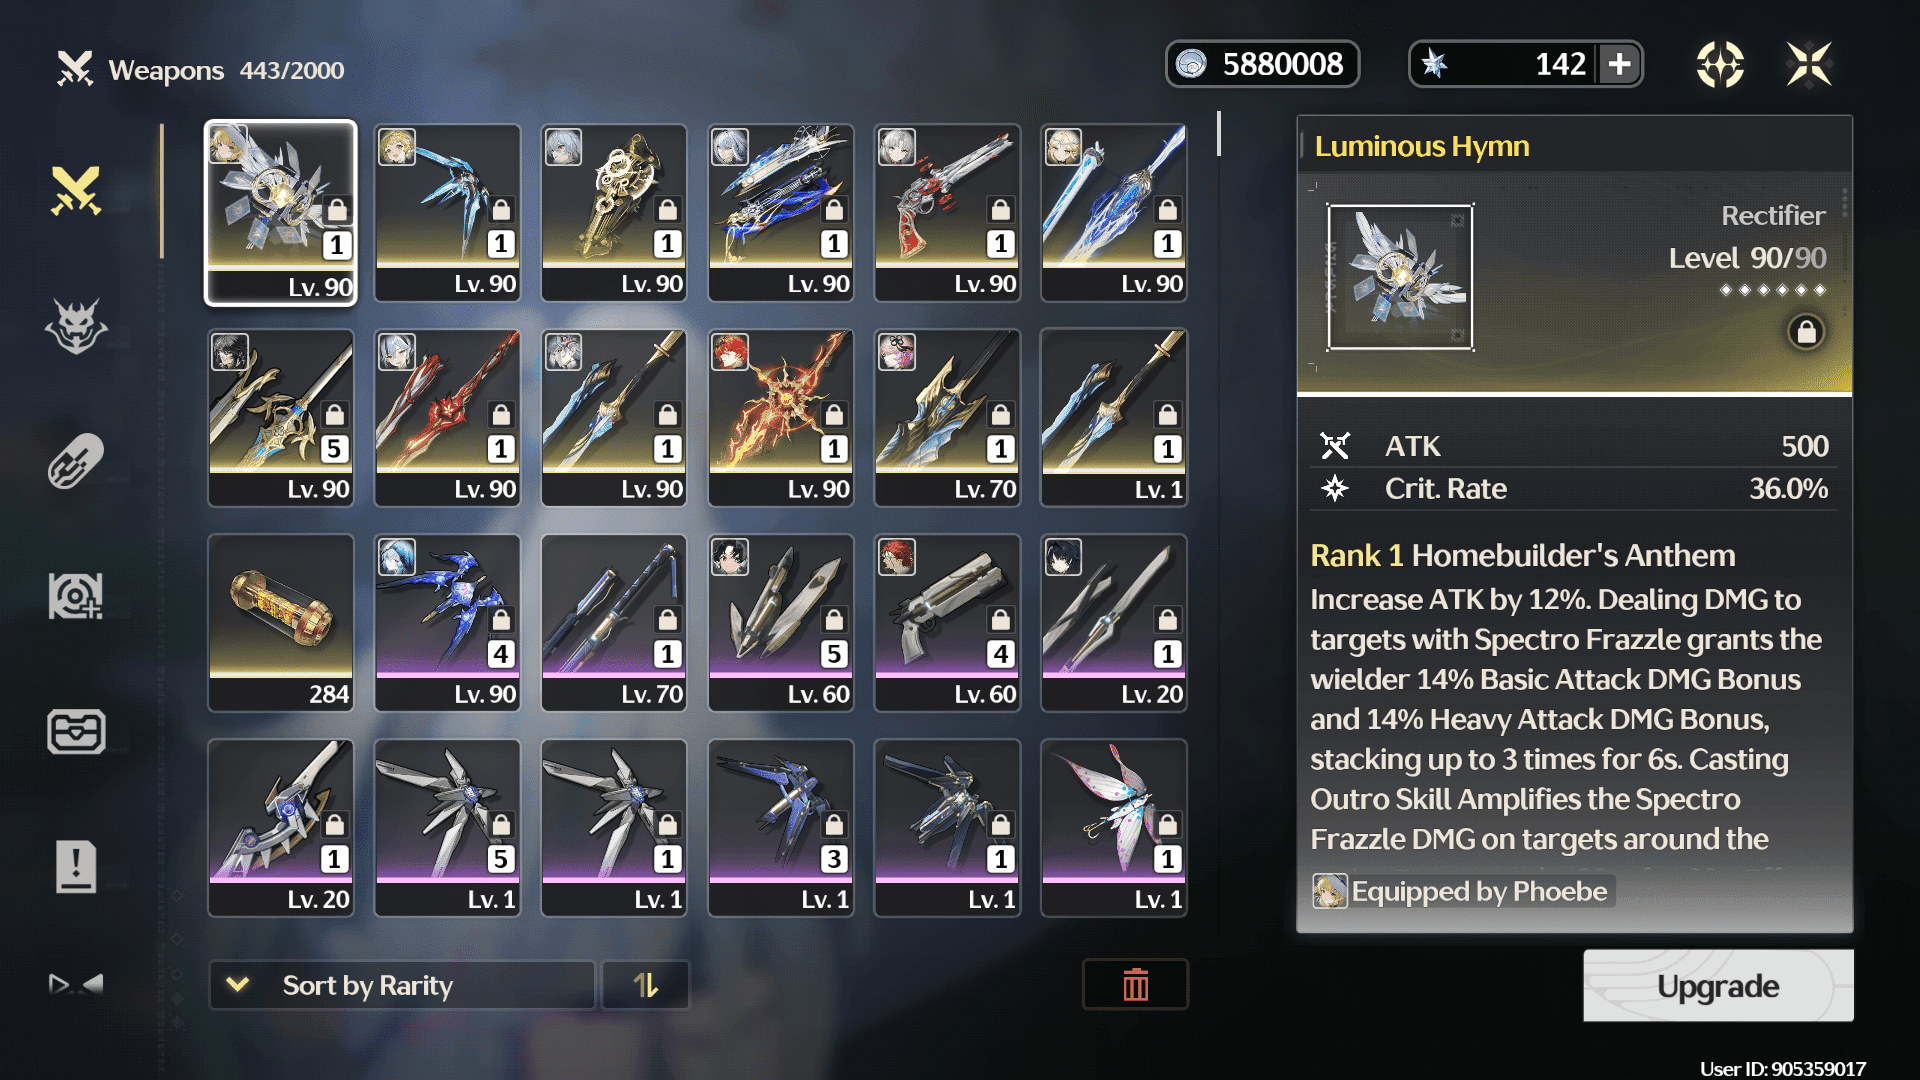Open the target-shaped icon in top bar
Viewport: 1920px width, 1080px height.
[x=1720, y=64]
